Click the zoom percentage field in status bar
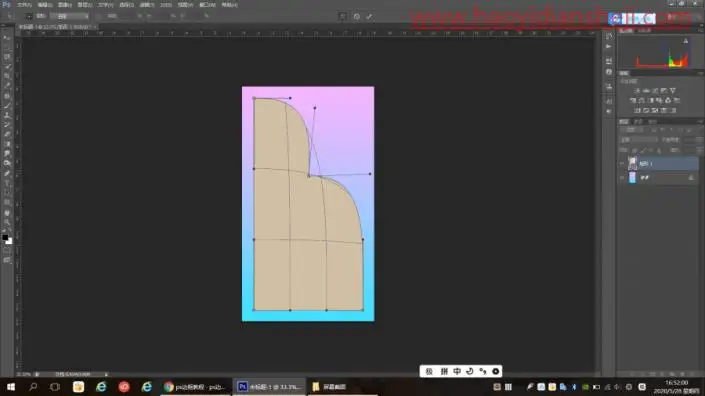Viewport: 705px width, 396px height. tap(24, 374)
